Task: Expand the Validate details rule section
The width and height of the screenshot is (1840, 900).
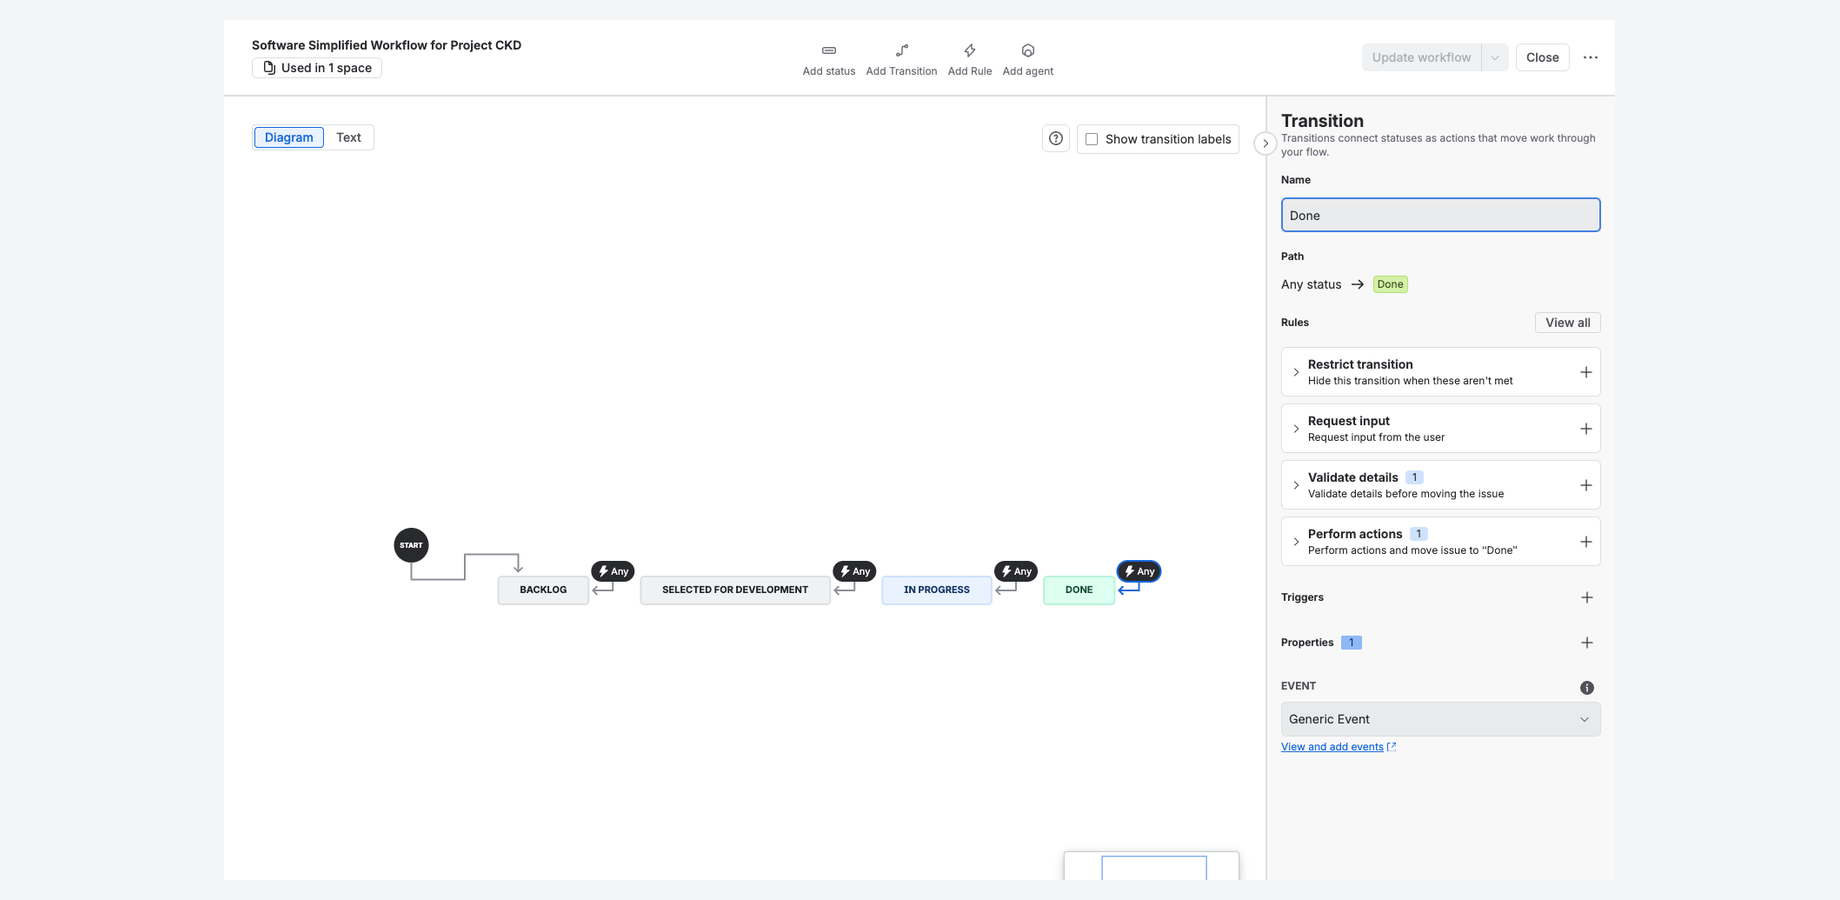Action: pyautogui.click(x=1296, y=485)
